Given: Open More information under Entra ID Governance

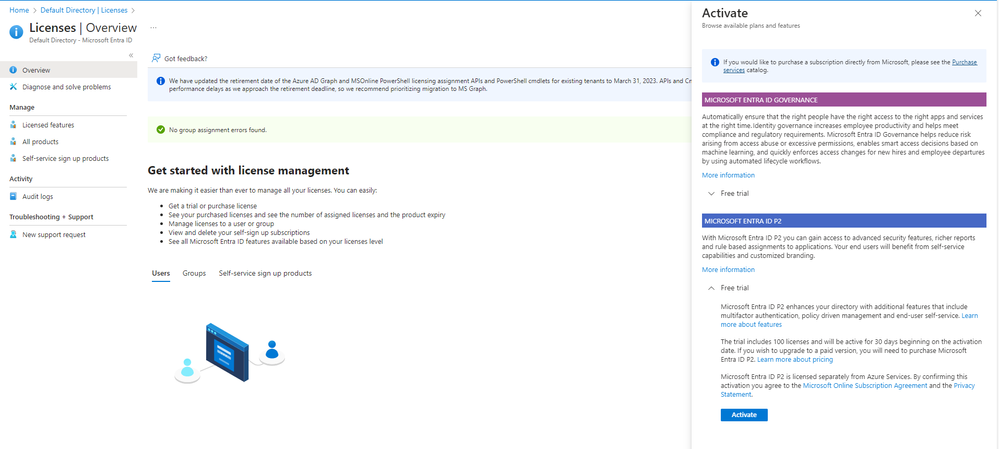Looking at the screenshot, I should (x=728, y=175).
